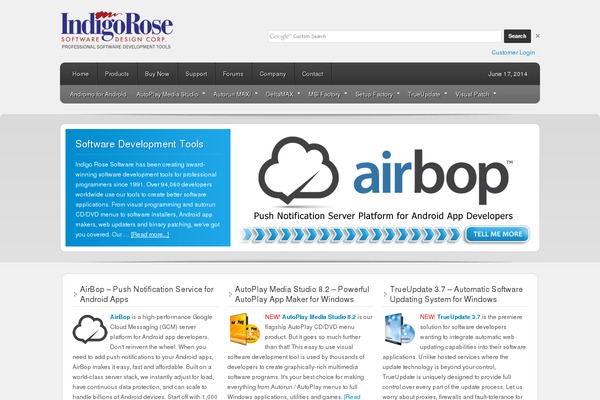Click the Search button
The width and height of the screenshot is (600, 400).
click(x=517, y=36)
